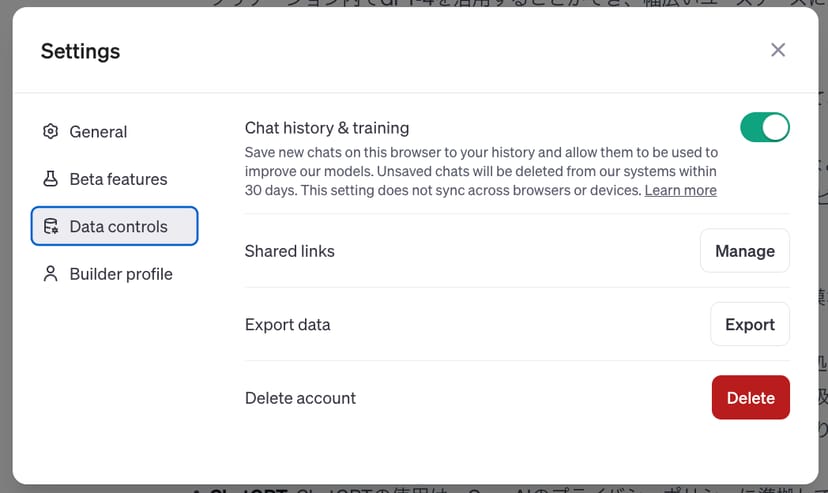Click the Delete account row label
The image size is (828, 493).
coord(300,398)
